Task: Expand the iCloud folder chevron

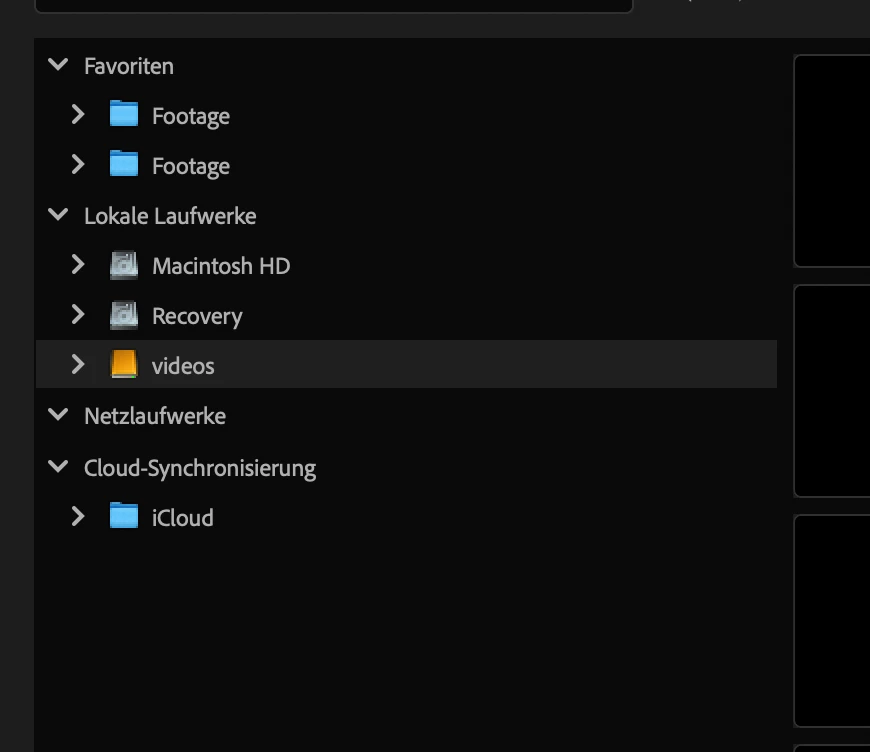Action: [x=78, y=517]
